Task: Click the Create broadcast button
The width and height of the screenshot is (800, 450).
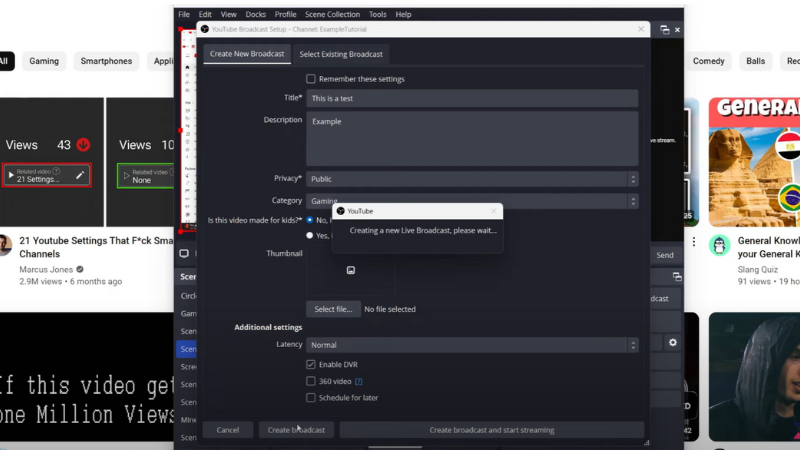Action: tap(296, 430)
